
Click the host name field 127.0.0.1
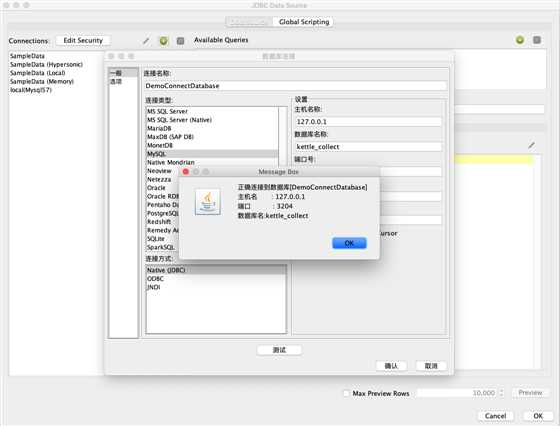[x=368, y=122]
